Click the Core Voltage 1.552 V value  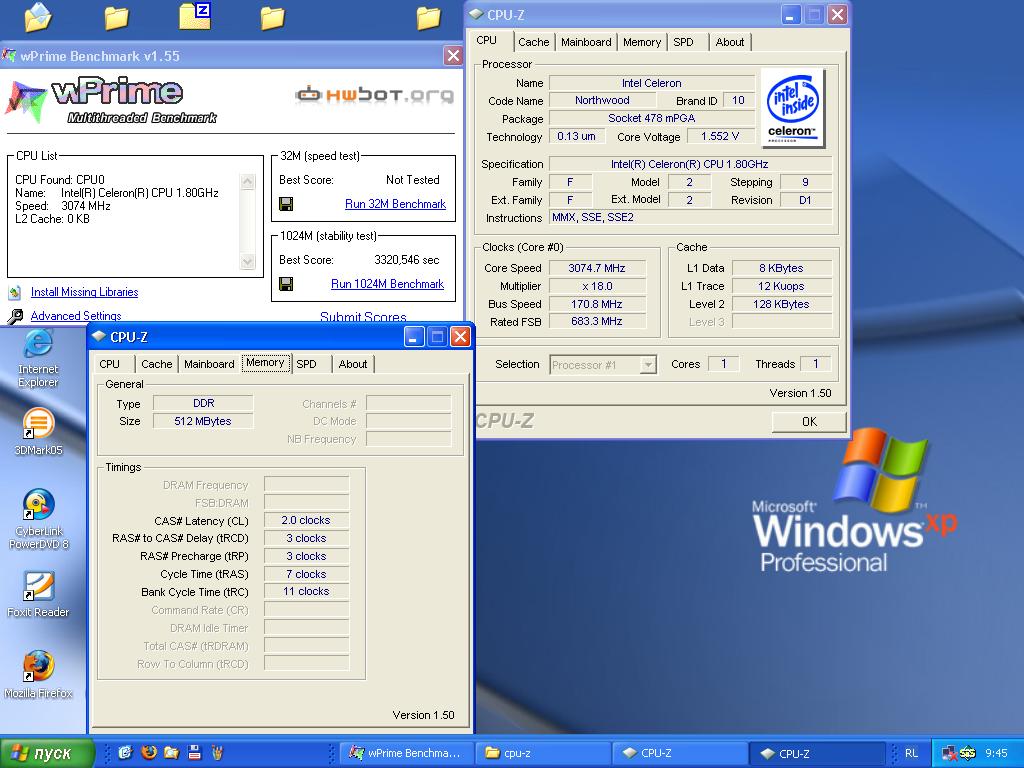click(720, 136)
